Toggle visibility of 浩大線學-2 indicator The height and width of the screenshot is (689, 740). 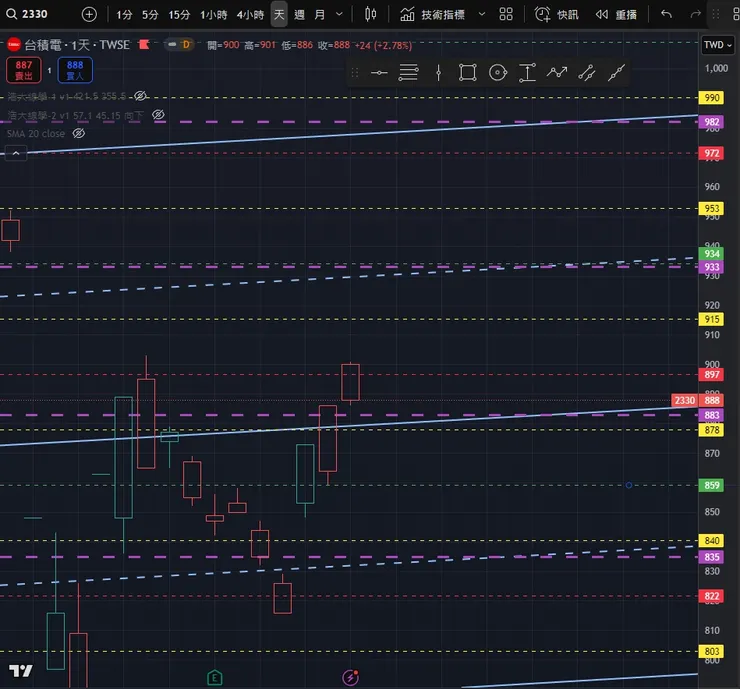tap(158, 115)
